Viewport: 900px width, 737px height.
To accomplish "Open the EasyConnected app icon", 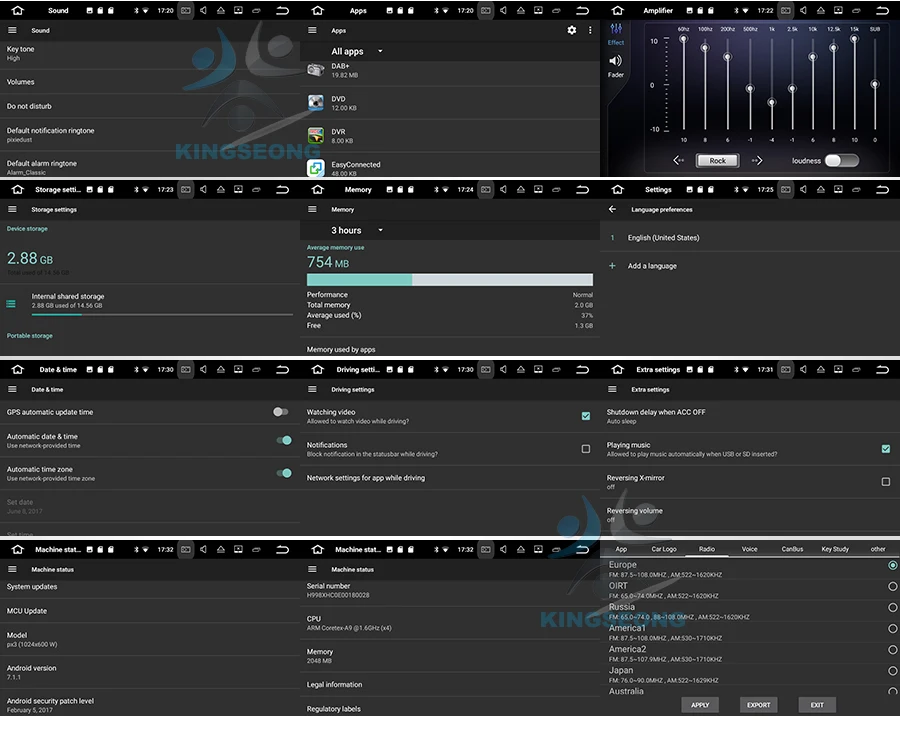I will (316, 168).
